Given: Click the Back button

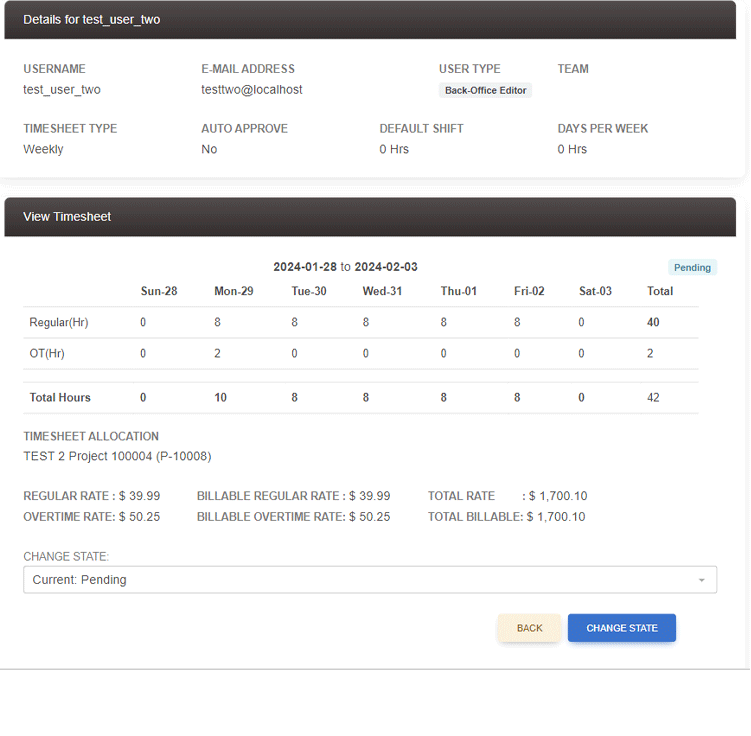Looking at the screenshot, I should (x=529, y=628).
